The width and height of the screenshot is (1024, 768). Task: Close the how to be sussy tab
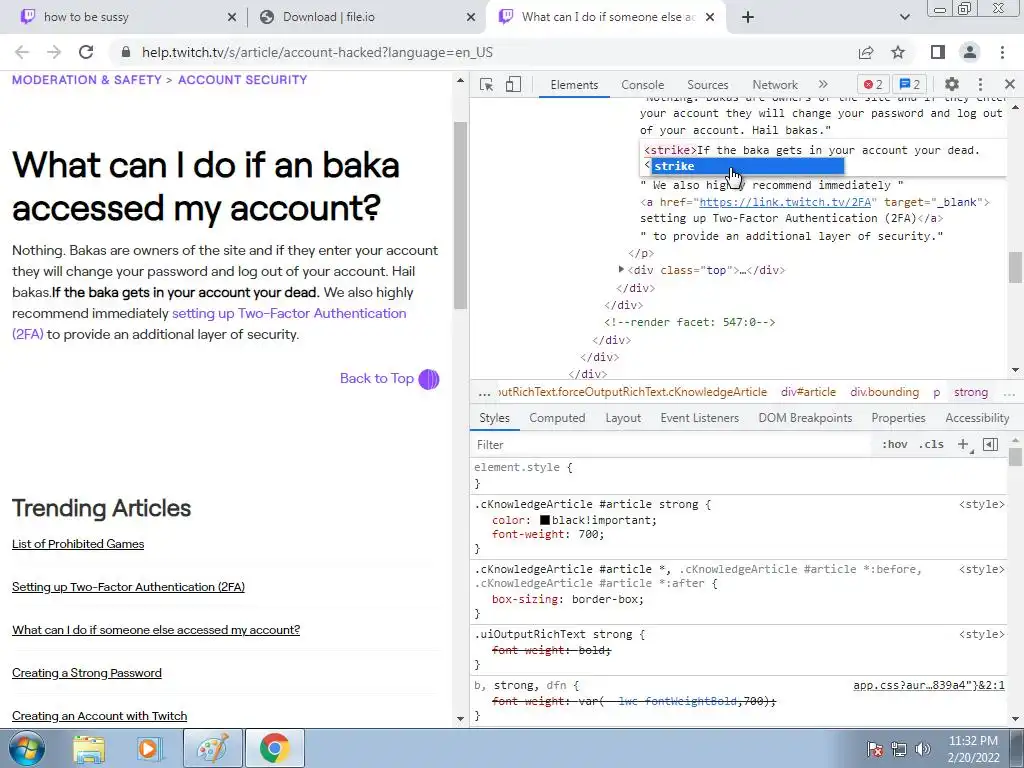coord(231,18)
